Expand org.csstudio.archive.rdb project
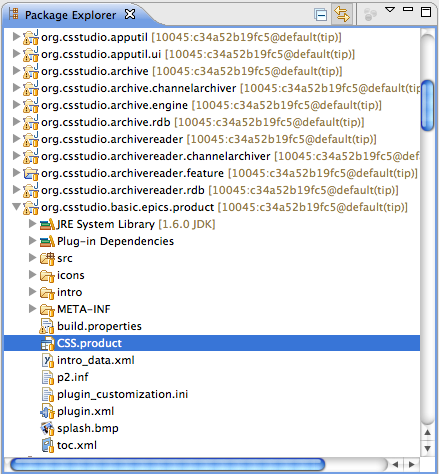The width and height of the screenshot is (439, 474). click(16, 121)
